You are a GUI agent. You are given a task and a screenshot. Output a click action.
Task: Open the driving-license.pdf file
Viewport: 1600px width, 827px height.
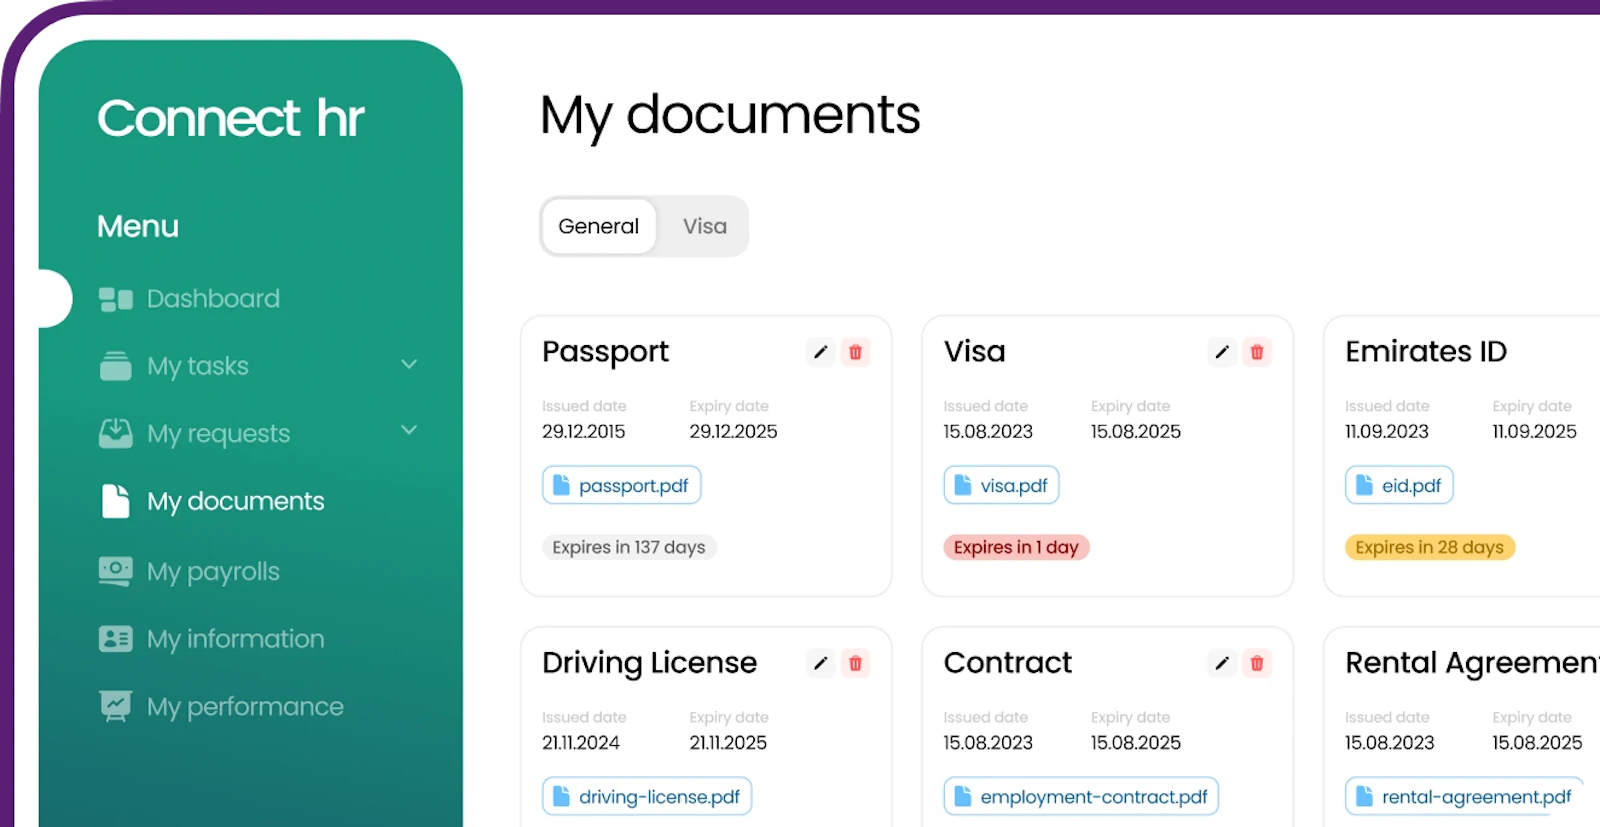(x=647, y=796)
